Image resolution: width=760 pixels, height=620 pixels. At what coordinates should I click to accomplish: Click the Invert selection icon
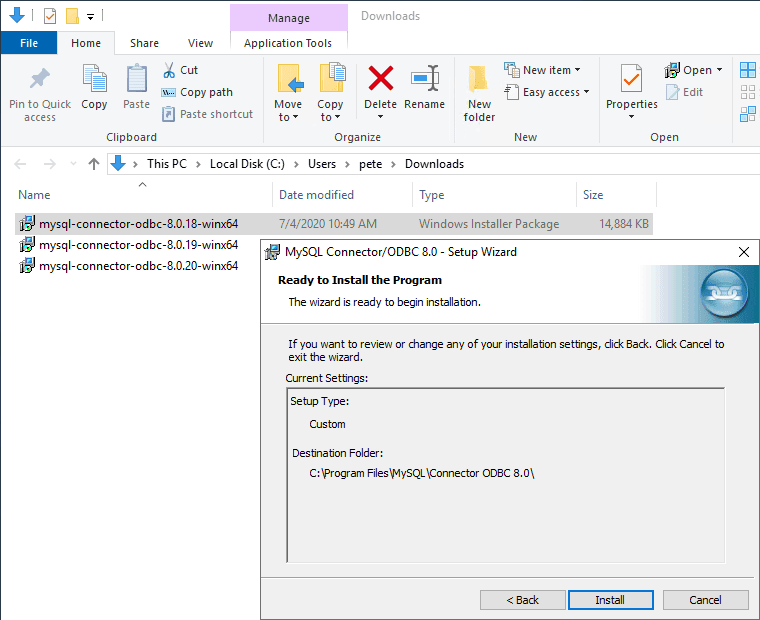[747, 114]
